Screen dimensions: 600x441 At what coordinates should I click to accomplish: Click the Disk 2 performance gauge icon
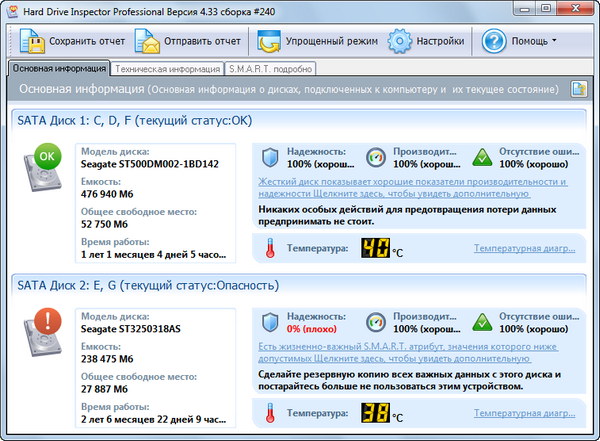376,322
